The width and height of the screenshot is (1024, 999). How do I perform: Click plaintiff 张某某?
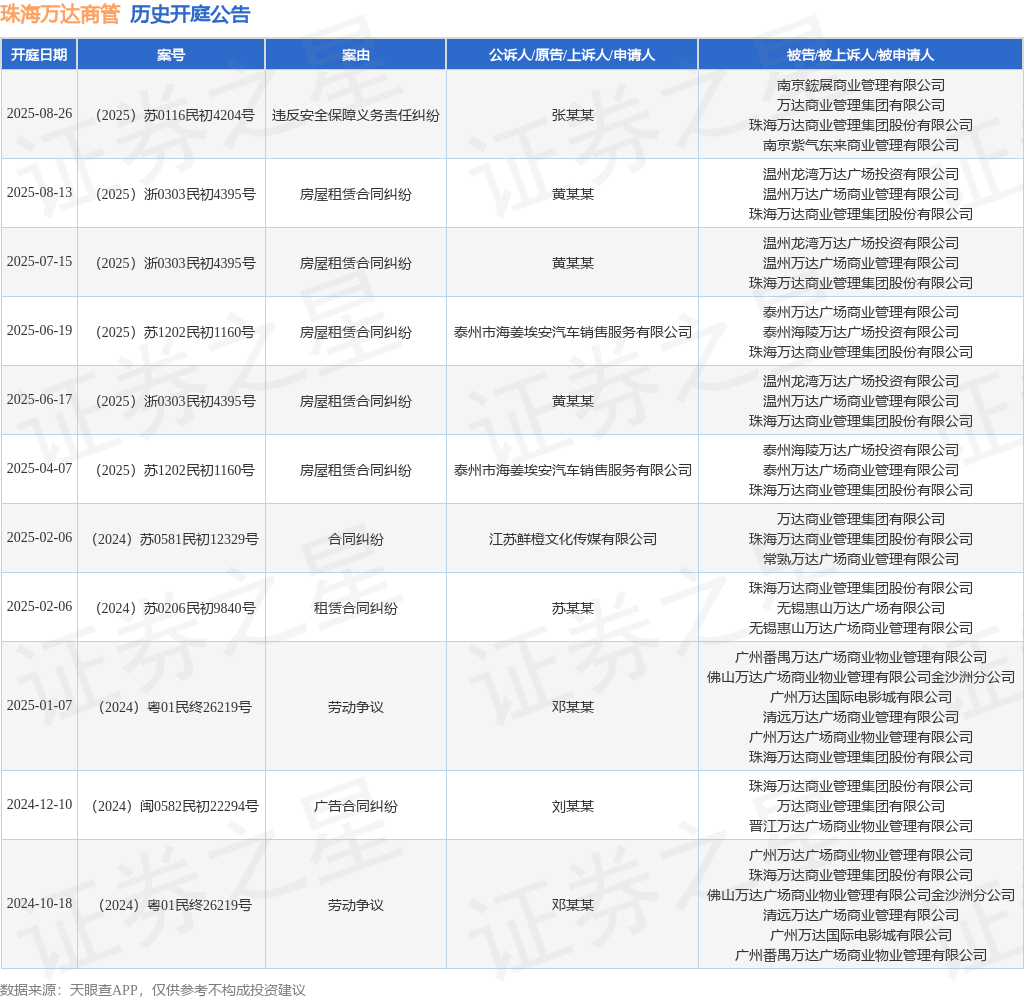click(573, 116)
